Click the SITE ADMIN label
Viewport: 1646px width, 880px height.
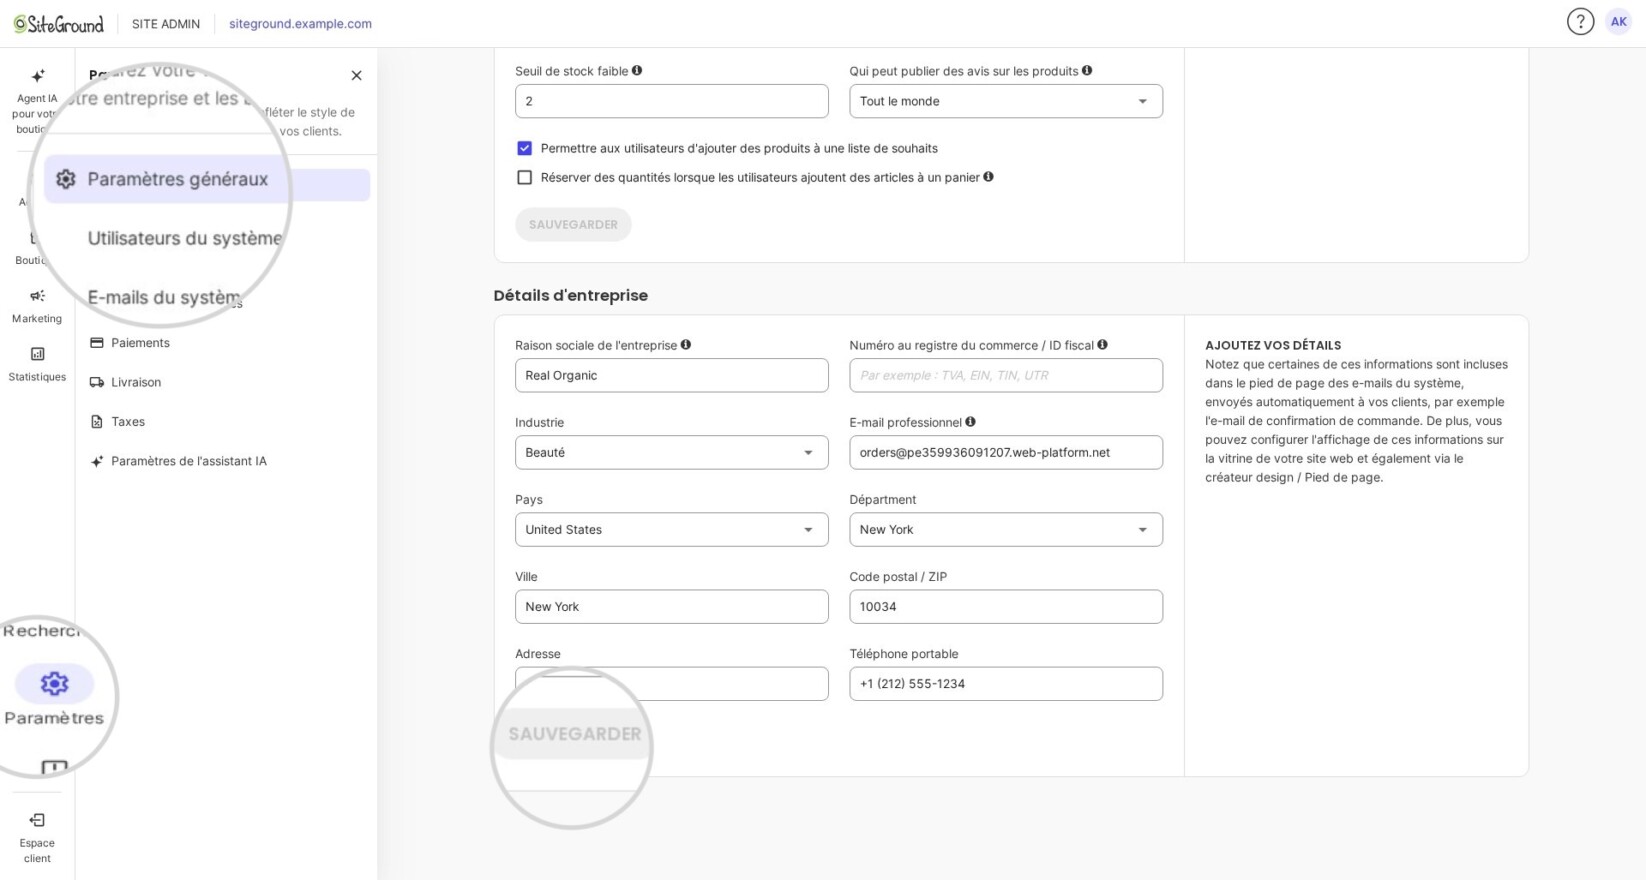point(166,24)
